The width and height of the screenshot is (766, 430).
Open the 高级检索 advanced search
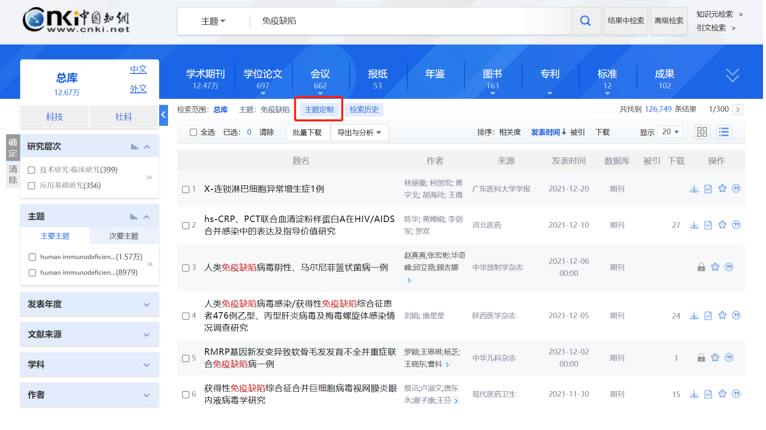pyautogui.click(x=669, y=21)
